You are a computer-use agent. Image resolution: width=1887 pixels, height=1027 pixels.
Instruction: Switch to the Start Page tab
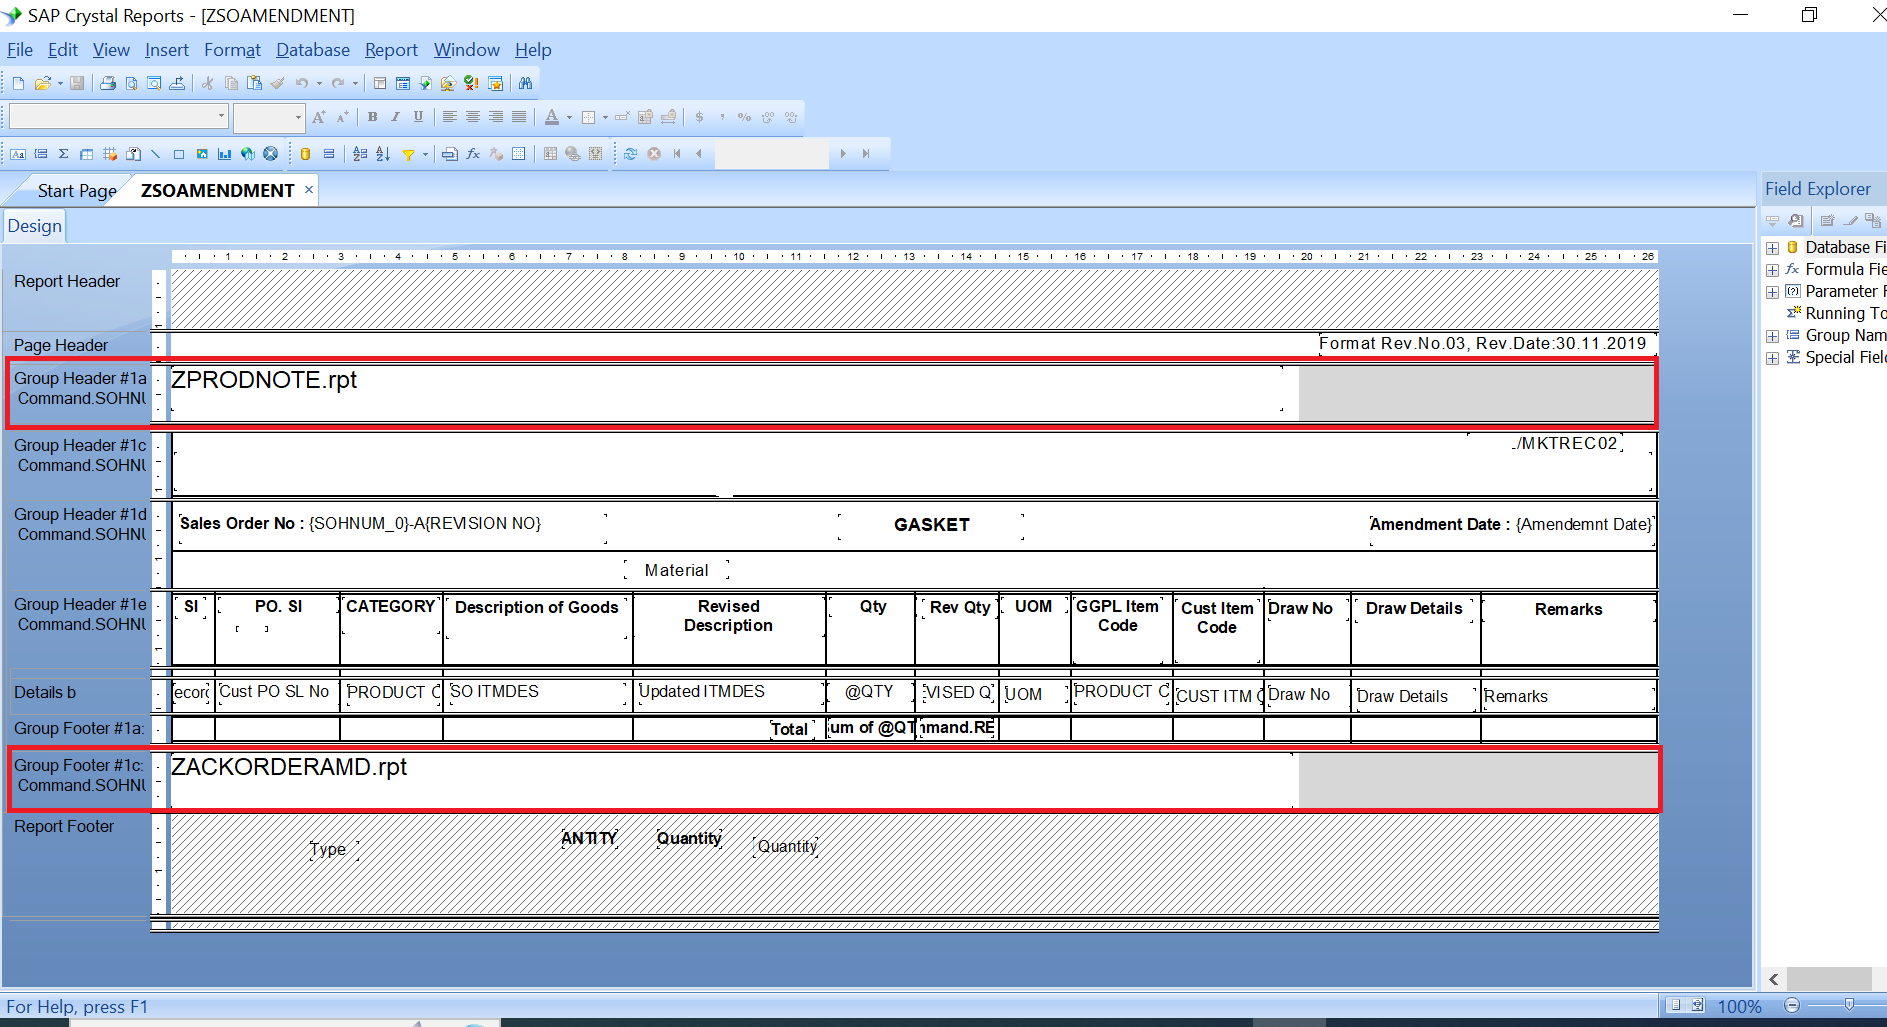click(77, 191)
